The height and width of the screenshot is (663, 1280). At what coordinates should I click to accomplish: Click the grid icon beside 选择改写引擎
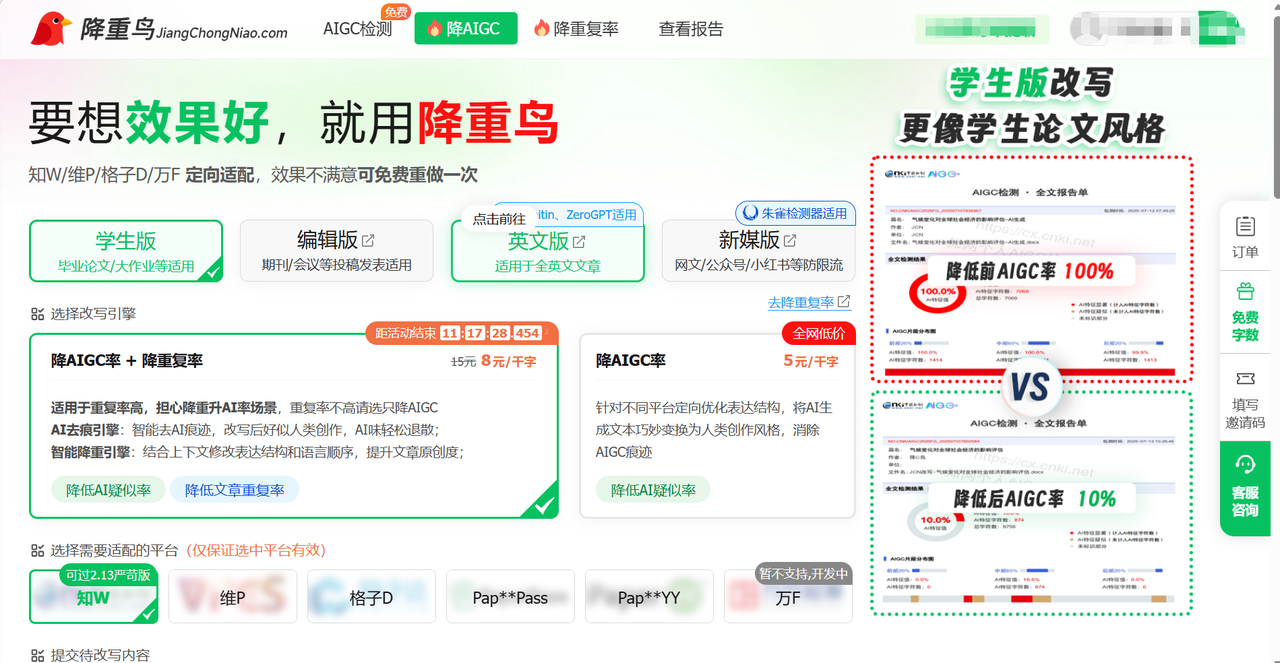point(38,313)
